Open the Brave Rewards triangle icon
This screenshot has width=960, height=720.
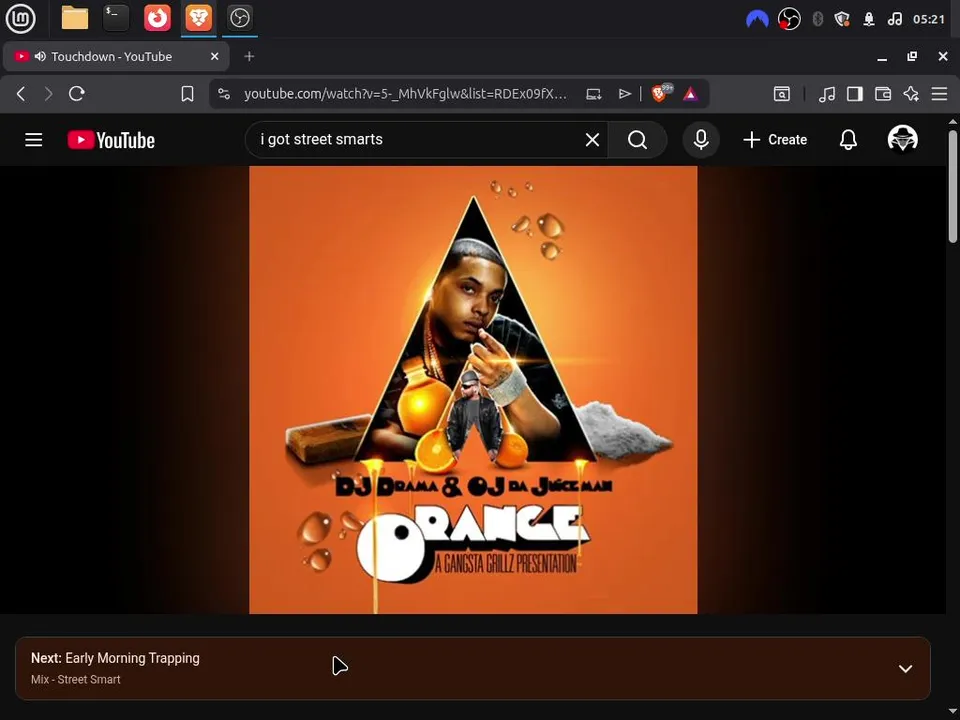[690, 94]
